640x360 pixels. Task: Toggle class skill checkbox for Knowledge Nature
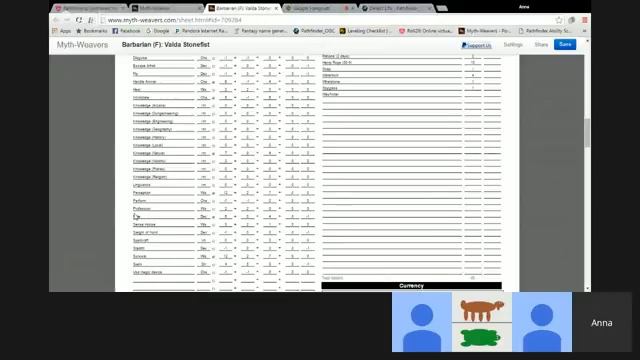(x=213, y=153)
